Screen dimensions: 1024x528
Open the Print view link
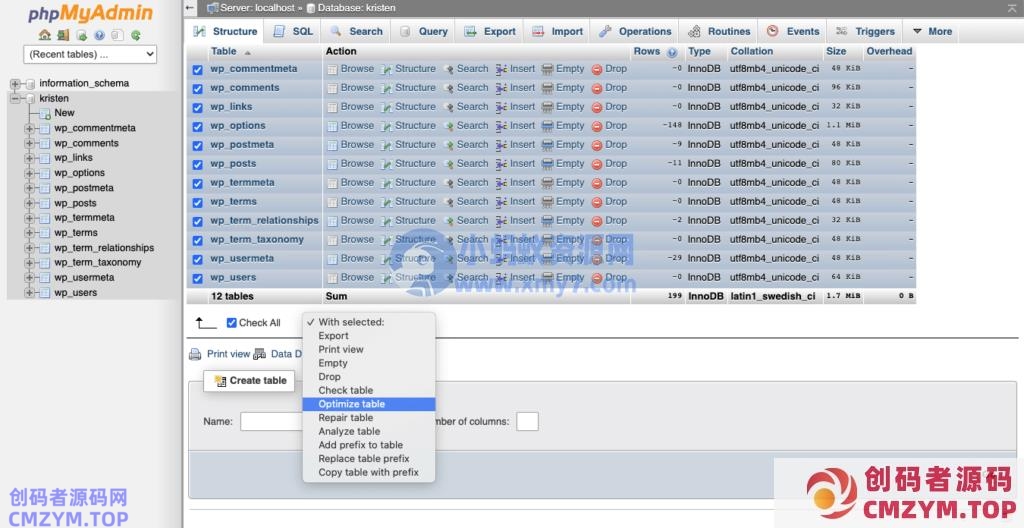[228, 354]
